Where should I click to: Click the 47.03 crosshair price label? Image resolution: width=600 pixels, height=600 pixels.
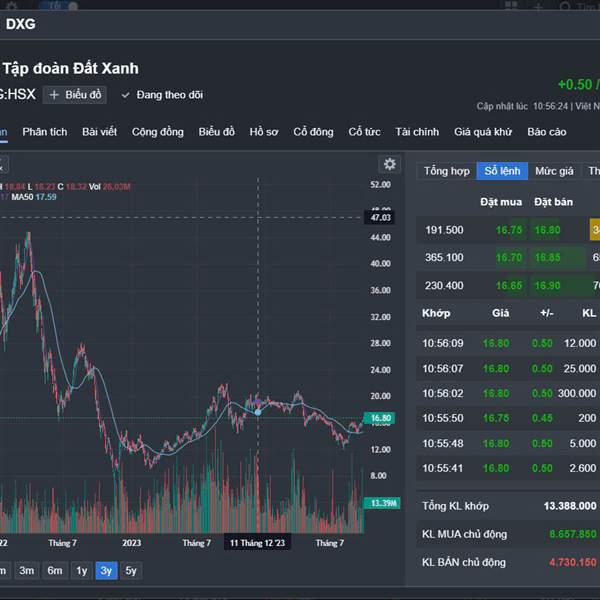[380, 218]
